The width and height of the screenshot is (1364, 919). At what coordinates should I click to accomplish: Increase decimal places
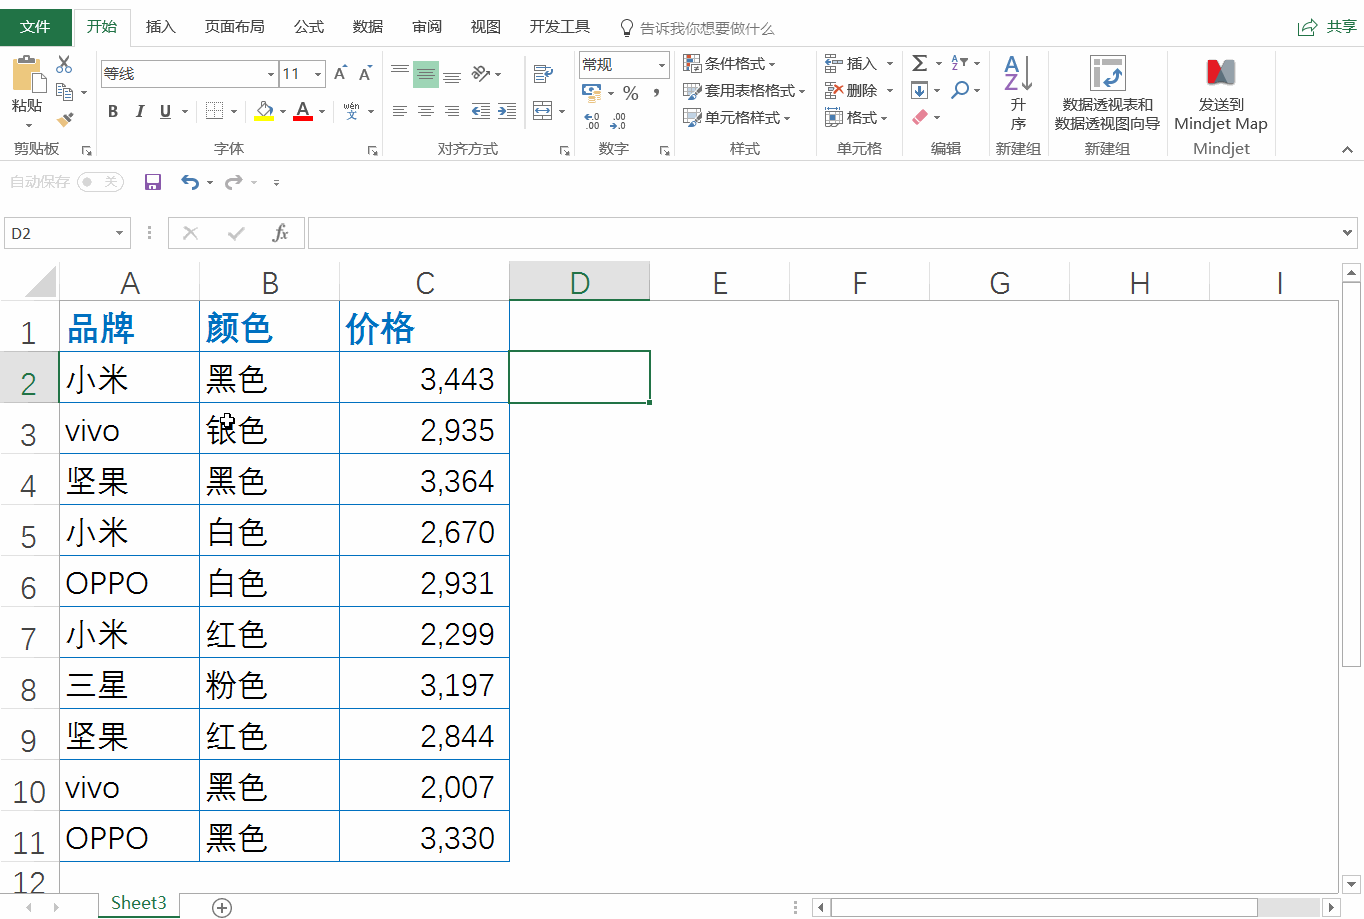tap(592, 121)
